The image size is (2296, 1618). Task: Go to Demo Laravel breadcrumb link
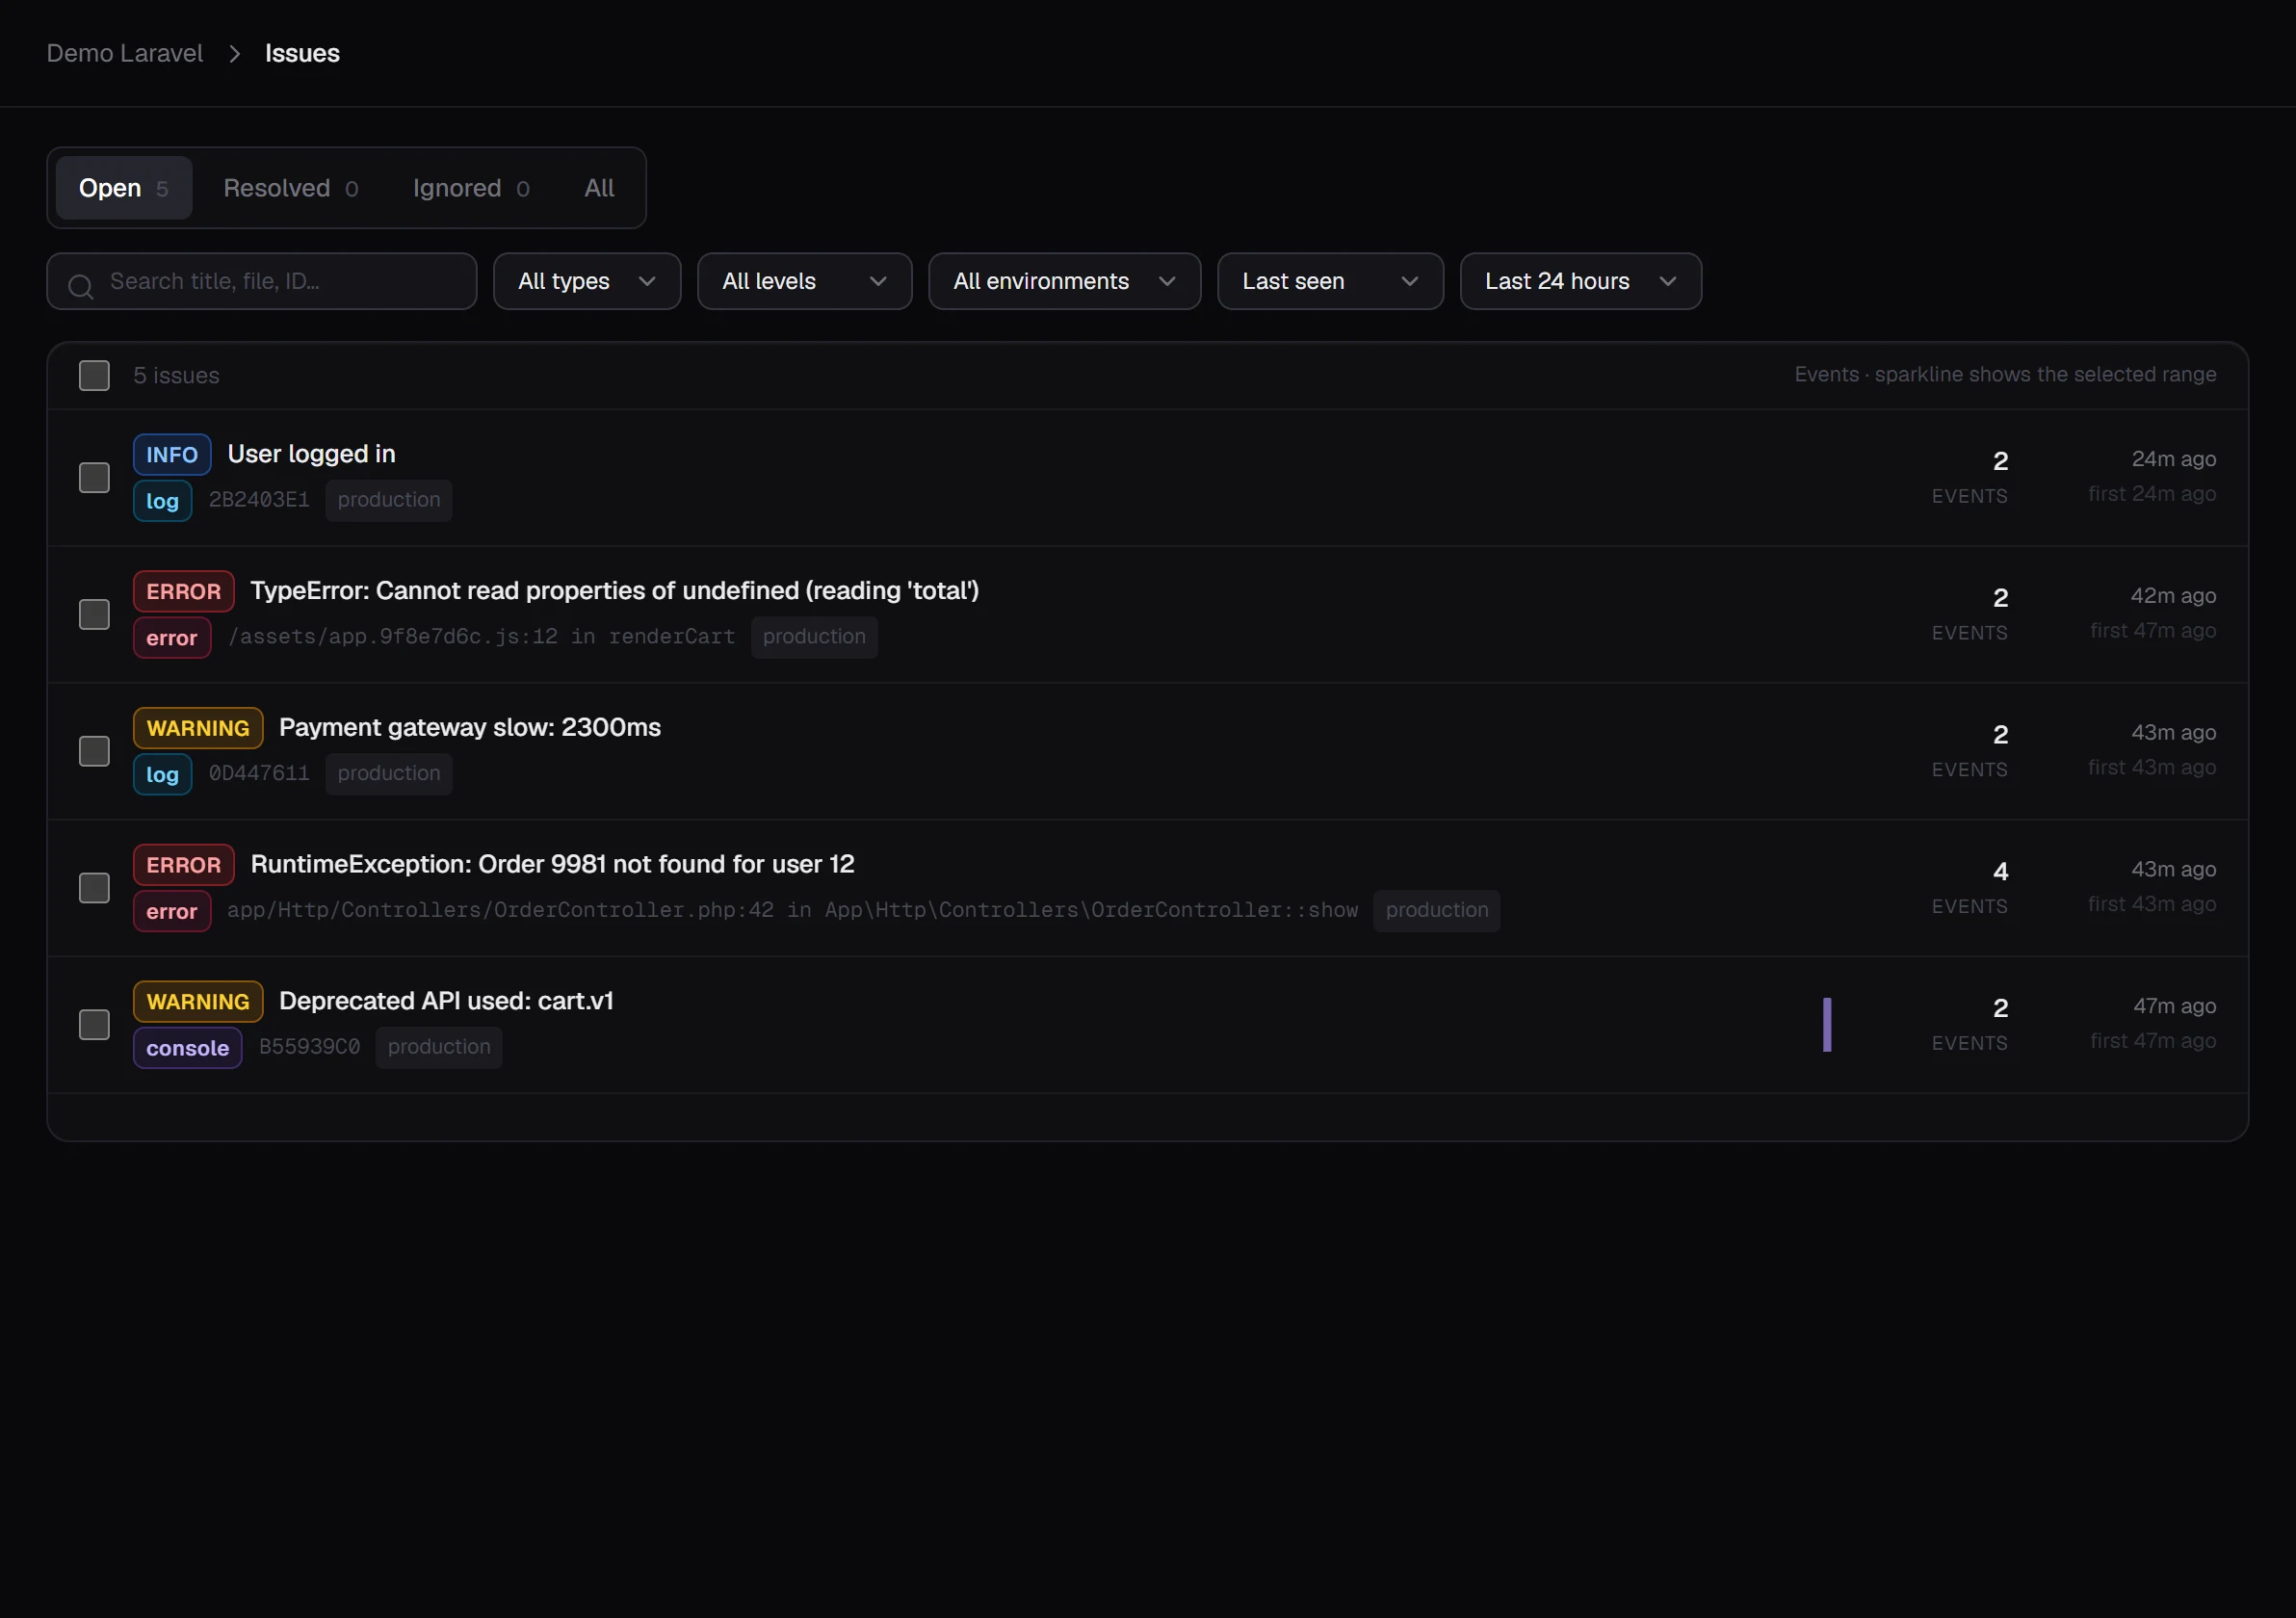pos(125,54)
